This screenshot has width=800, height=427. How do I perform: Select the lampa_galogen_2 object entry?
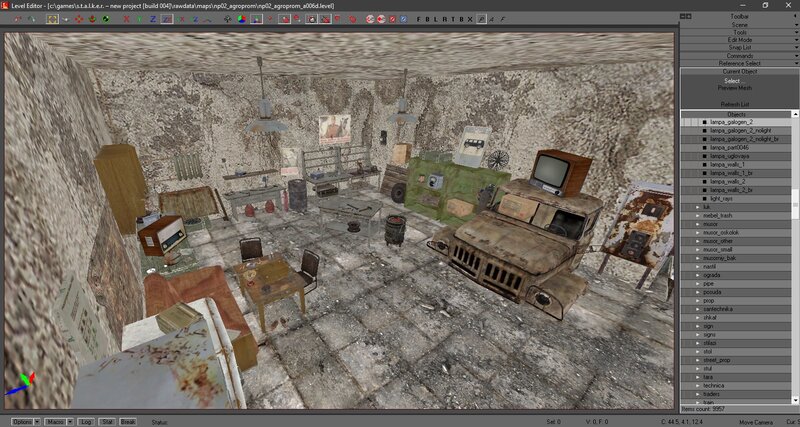tap(731, 122)
